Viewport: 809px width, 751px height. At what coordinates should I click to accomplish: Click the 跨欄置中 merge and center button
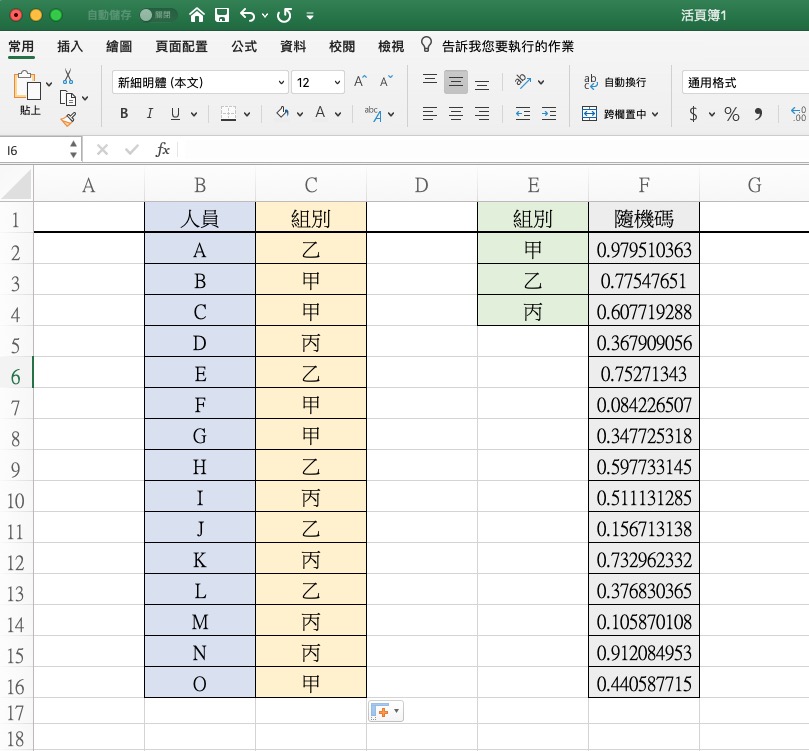(x=615, y=114)
